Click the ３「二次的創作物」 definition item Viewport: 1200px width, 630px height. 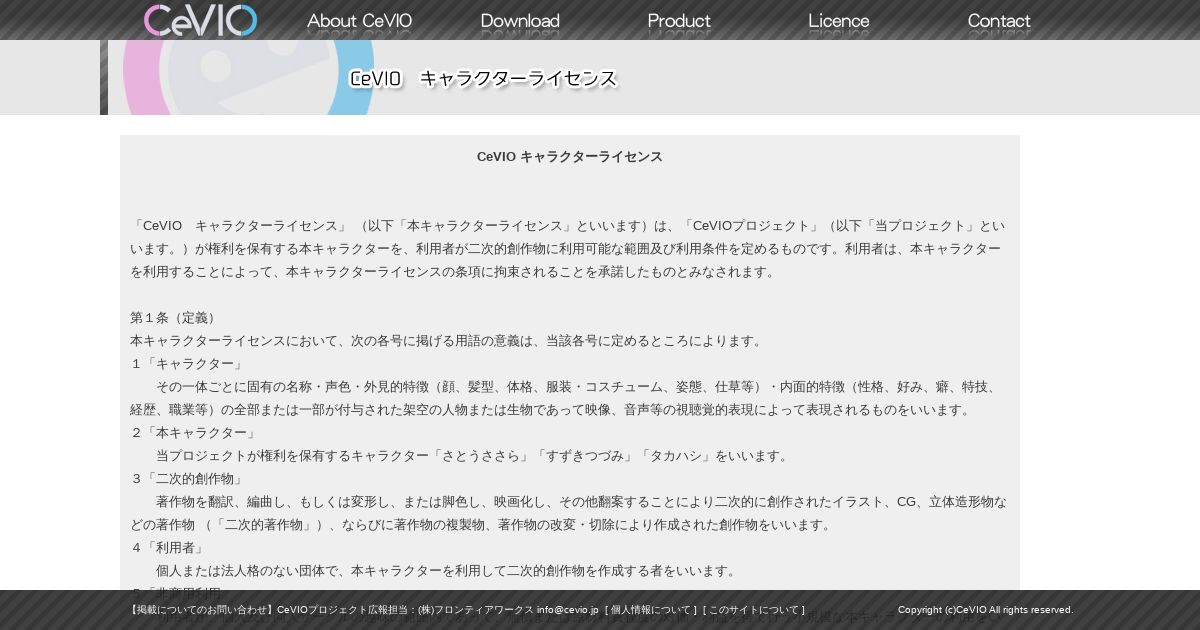tap(188, 479)
